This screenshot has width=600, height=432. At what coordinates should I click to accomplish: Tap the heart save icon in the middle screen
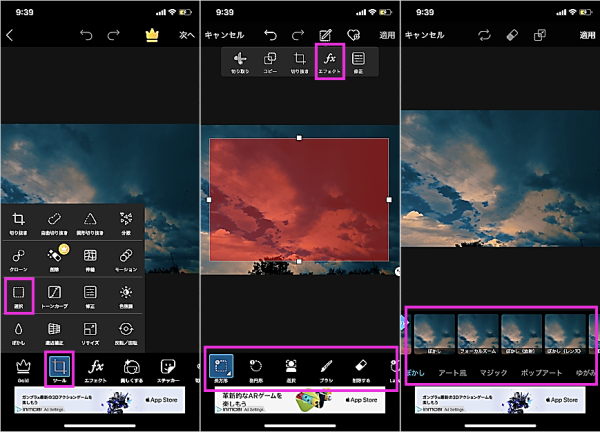tap(353, 35)
